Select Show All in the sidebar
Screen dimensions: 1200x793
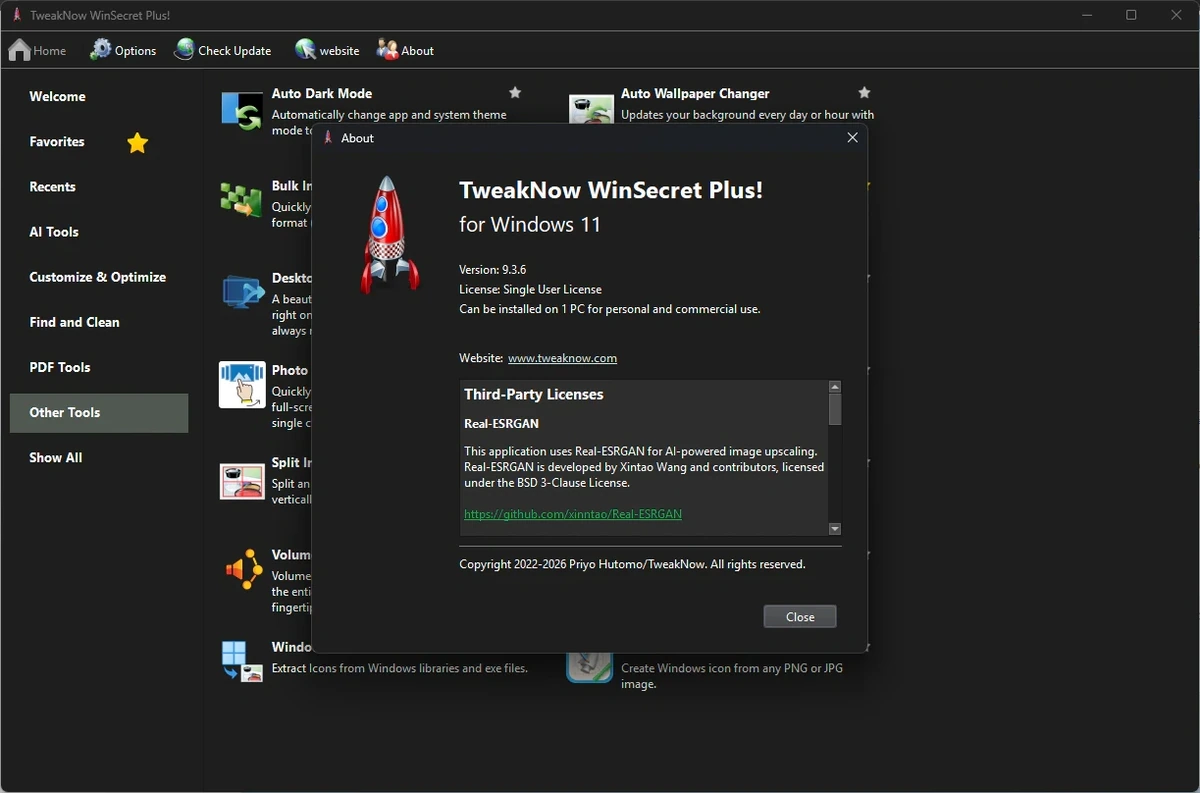[56, 458]
